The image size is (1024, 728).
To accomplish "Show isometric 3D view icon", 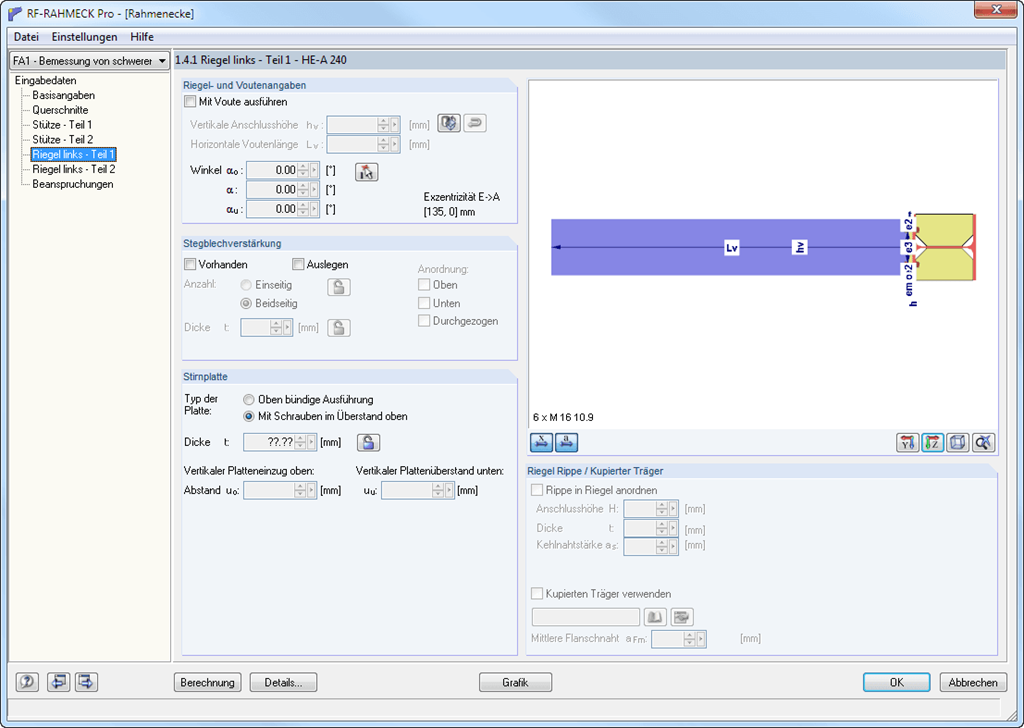I will (x=958, y=443).
